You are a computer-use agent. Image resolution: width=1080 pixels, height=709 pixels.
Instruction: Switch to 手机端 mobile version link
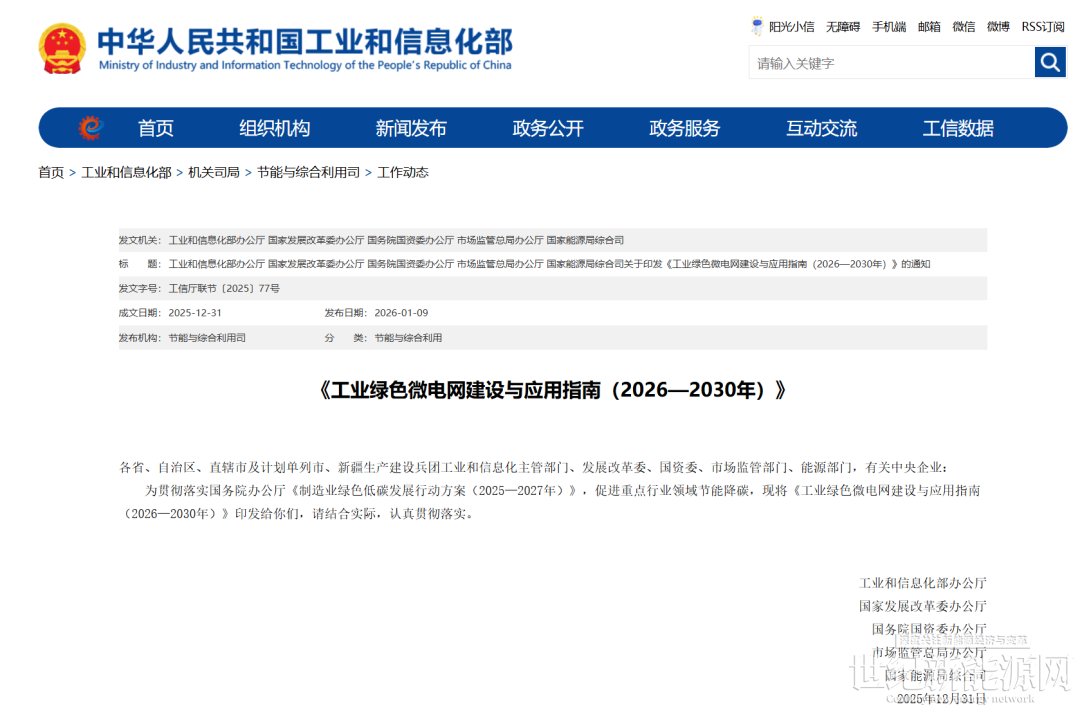pyautogui.click(x=888, y=27)
